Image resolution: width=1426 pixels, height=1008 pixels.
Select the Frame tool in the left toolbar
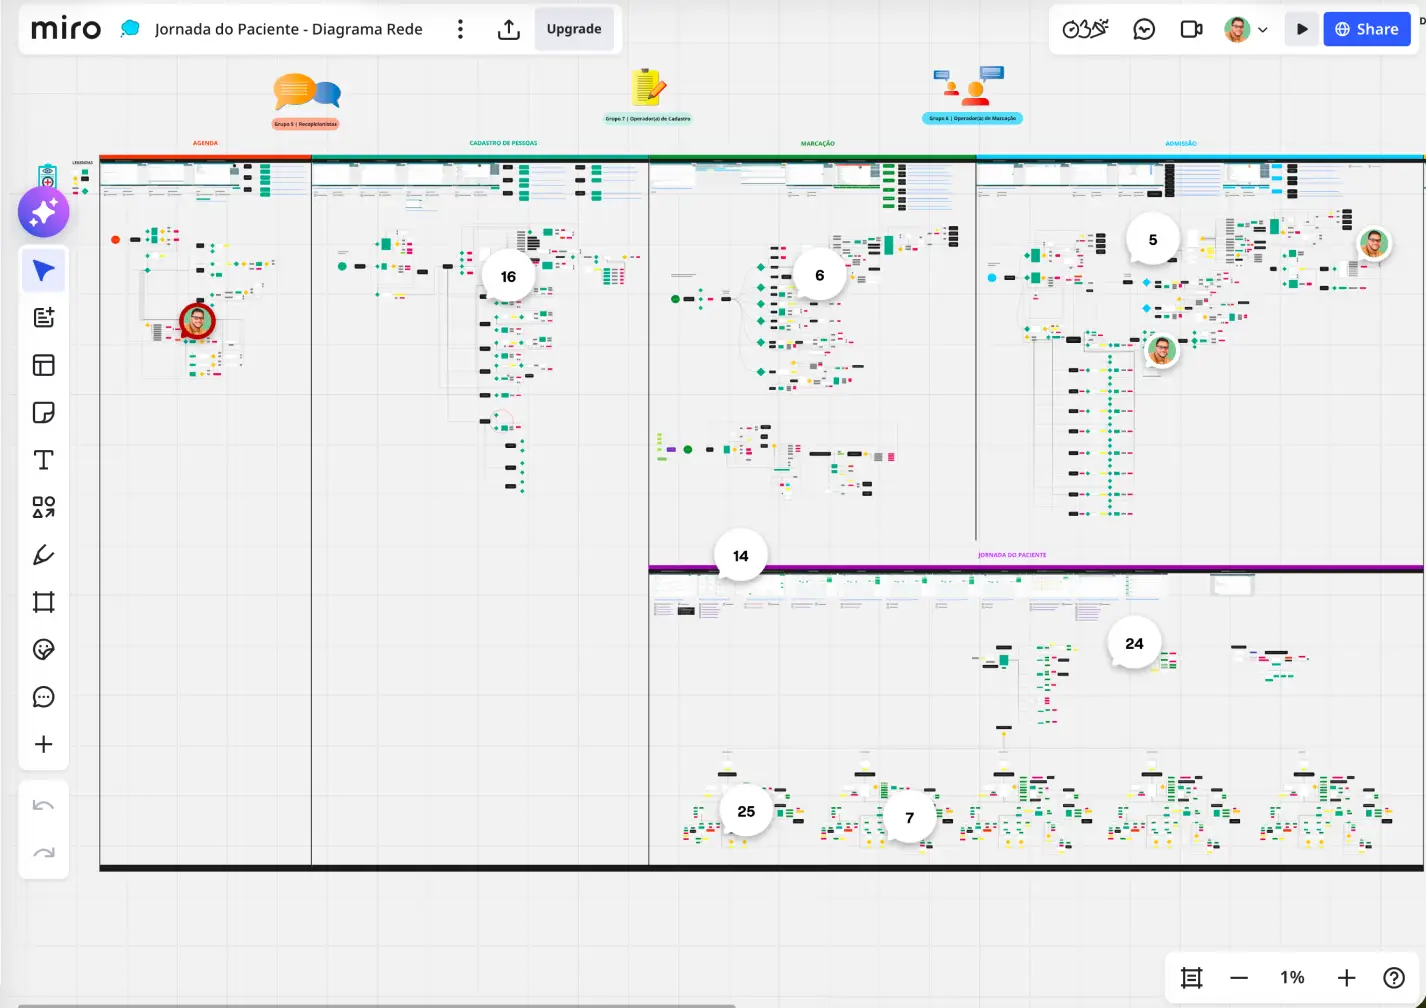(x=44, y=602)
